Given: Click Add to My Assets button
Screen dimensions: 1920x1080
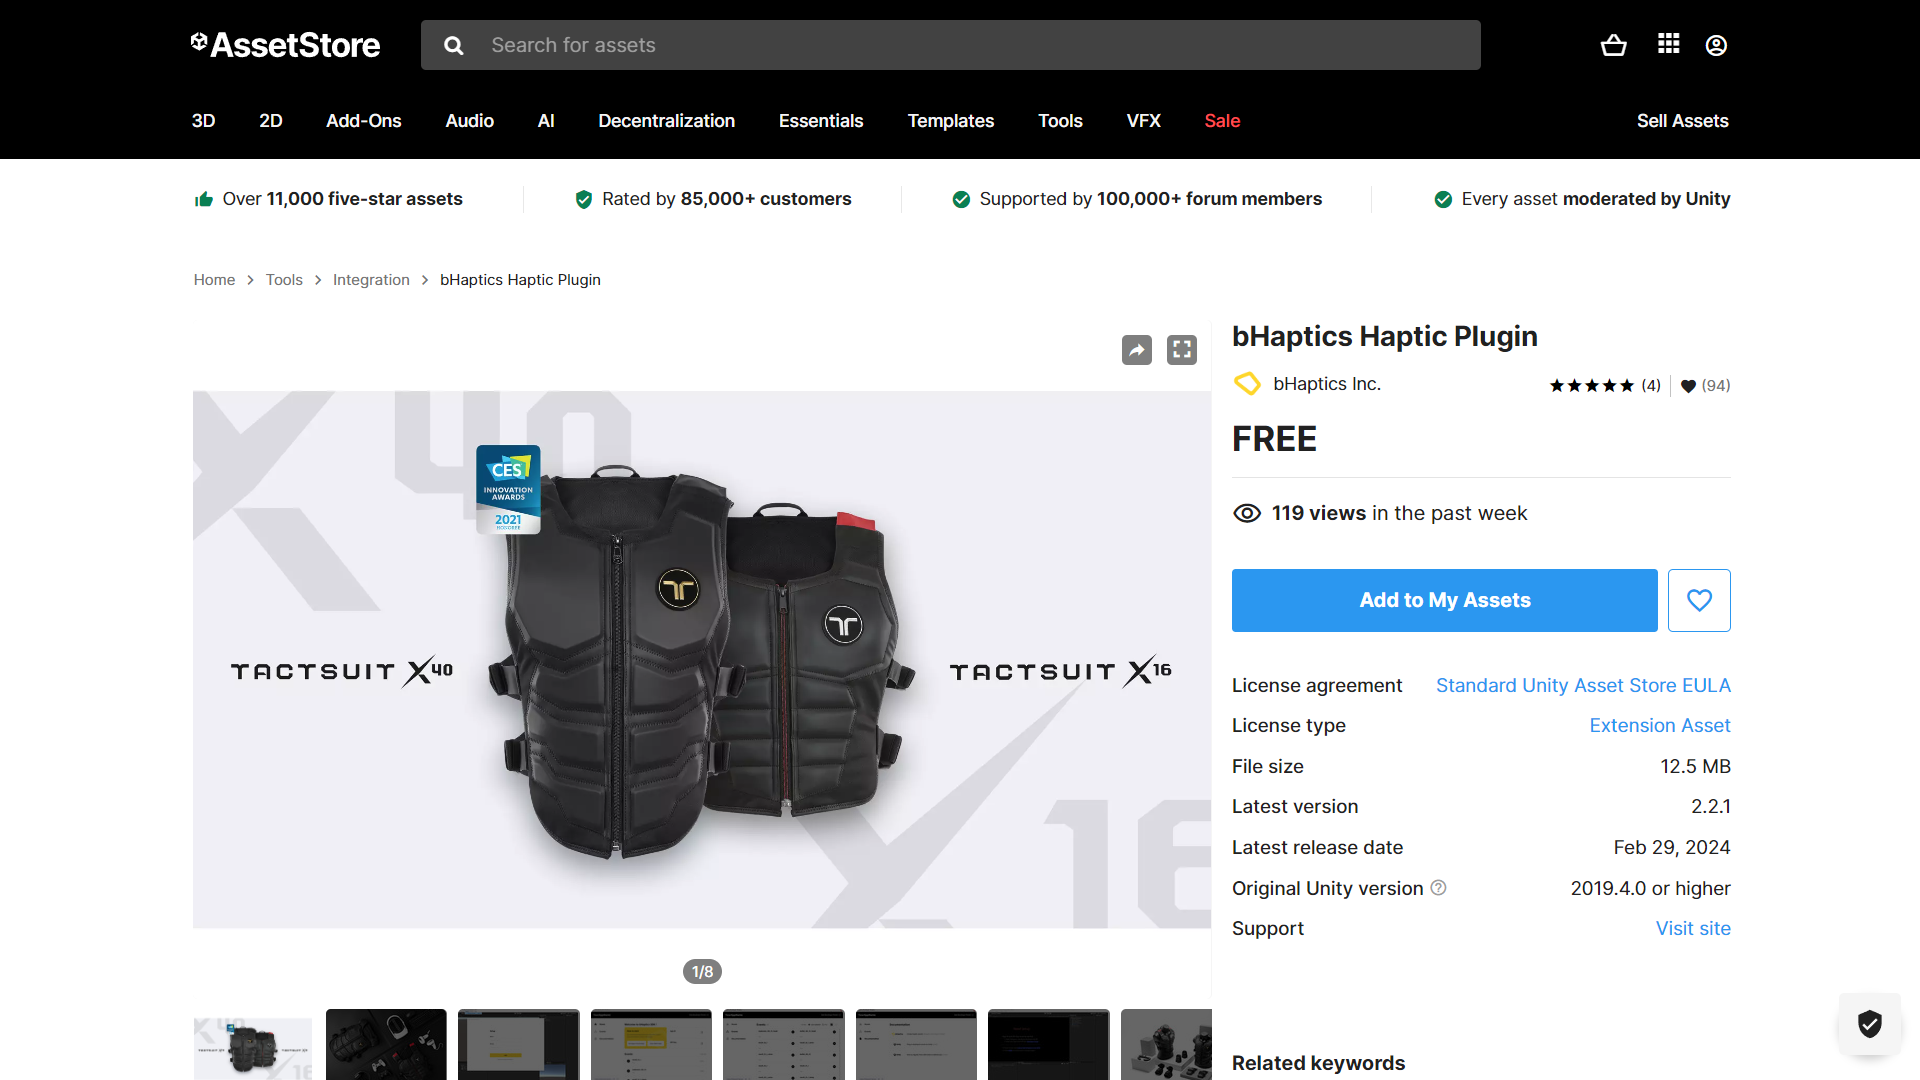Looking at the screenshot, I should coord(1444,600).
